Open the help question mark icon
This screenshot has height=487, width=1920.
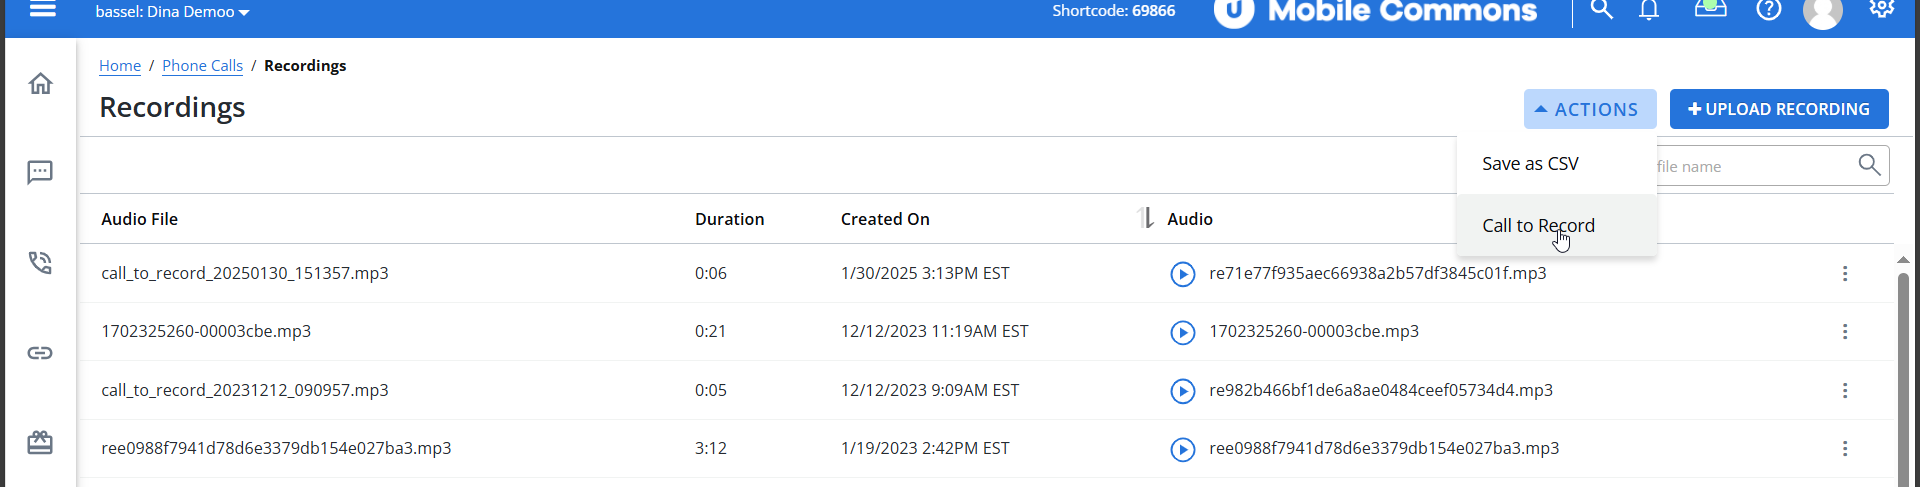1769,10
